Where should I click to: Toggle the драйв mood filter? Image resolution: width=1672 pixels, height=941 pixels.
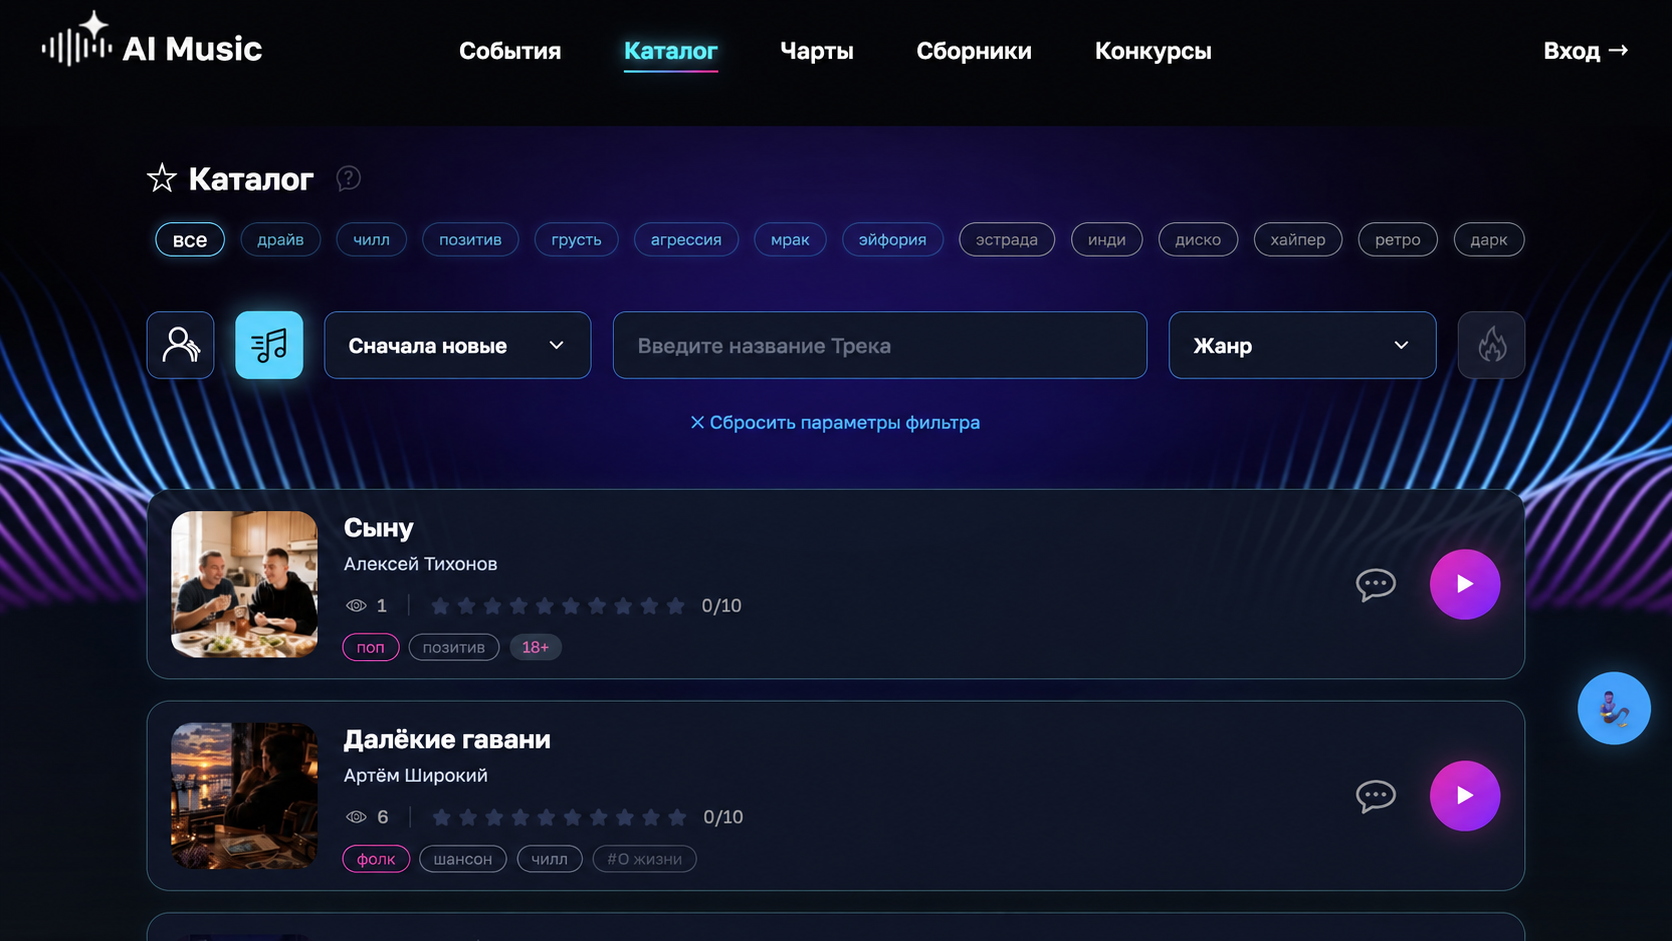(x=280, y=240)
